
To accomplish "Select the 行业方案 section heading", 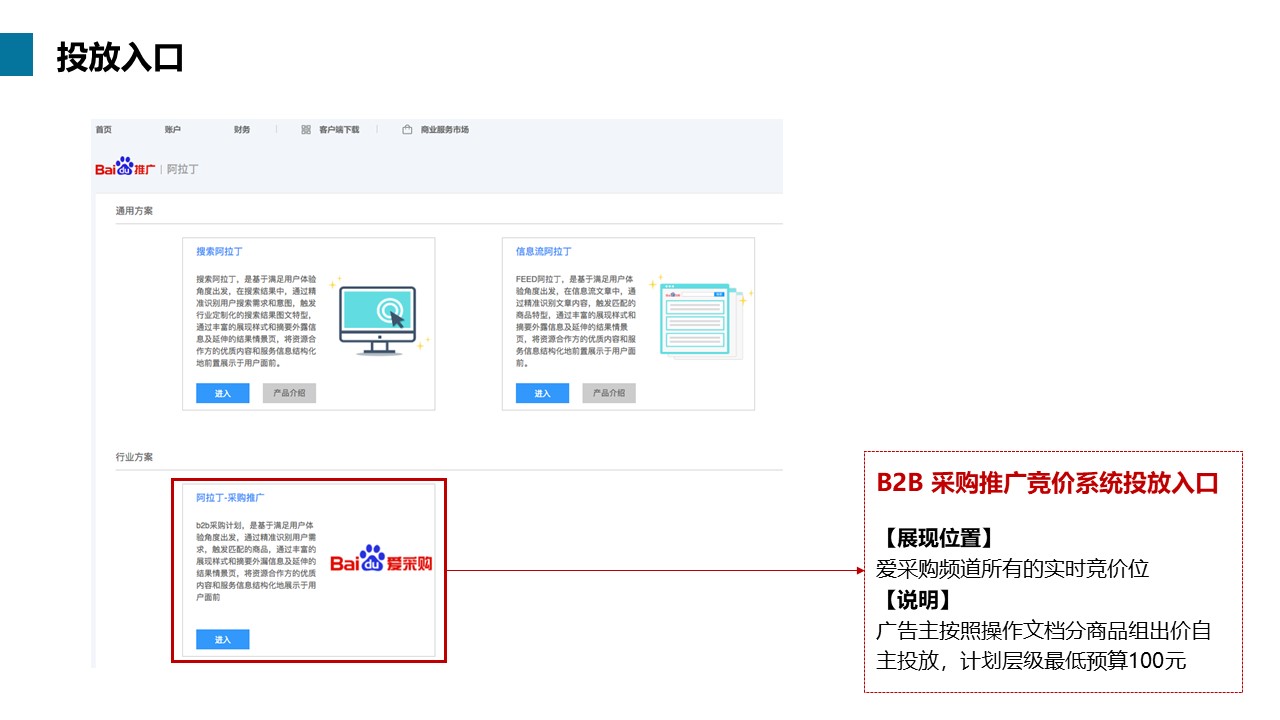I will [134, 457].
